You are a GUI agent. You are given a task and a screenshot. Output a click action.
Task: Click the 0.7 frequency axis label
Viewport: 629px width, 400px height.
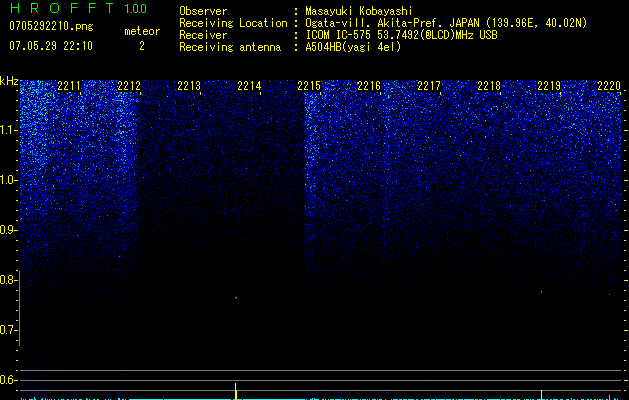[x=7, y=330]
